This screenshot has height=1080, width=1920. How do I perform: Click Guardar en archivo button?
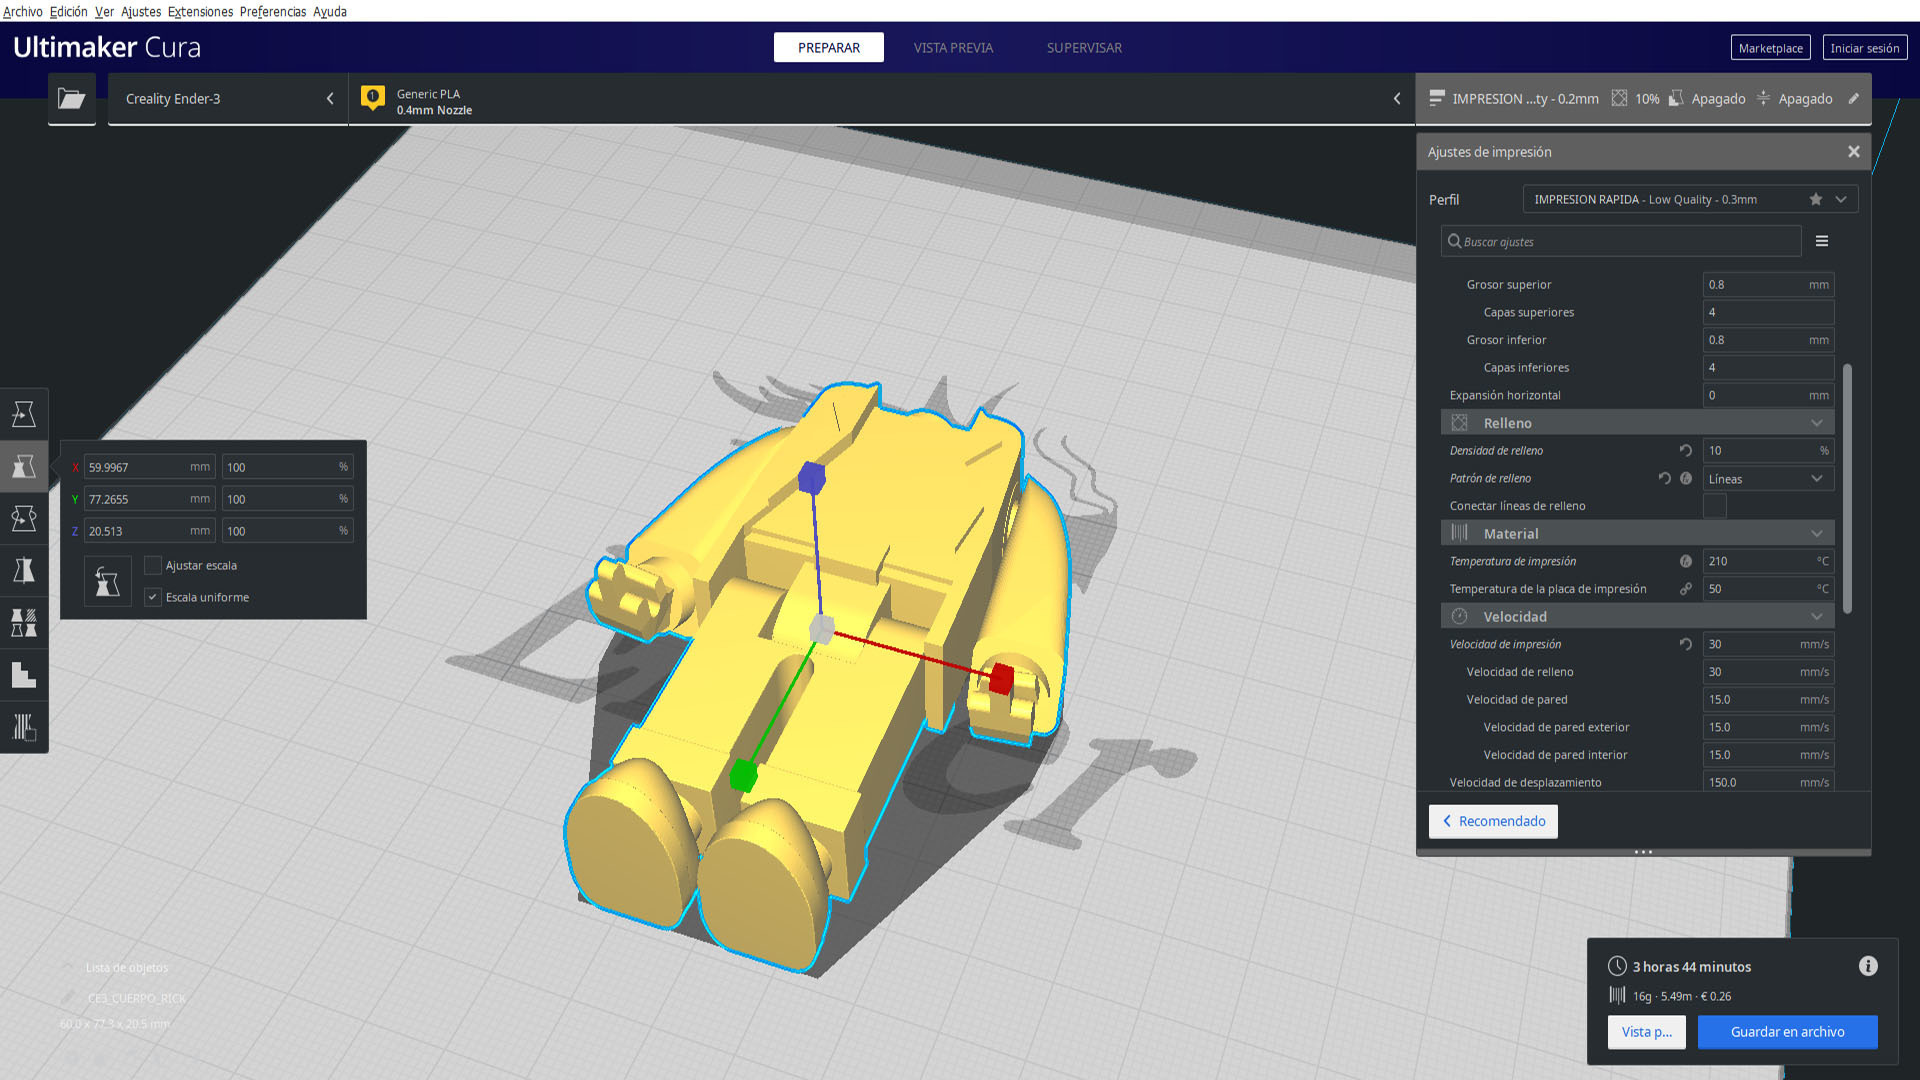pyautogui.click(x=1786, y=1032)
